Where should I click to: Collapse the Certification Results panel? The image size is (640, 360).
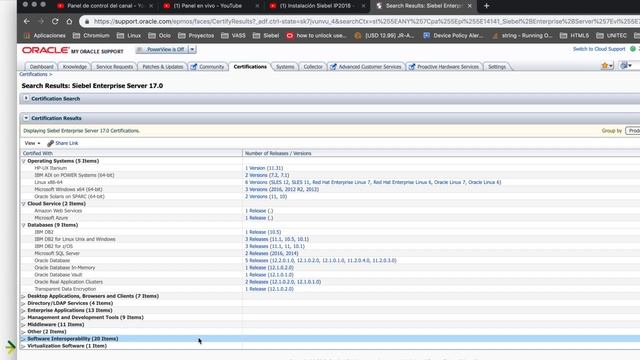pyautogui.click(x=26, y=118)
